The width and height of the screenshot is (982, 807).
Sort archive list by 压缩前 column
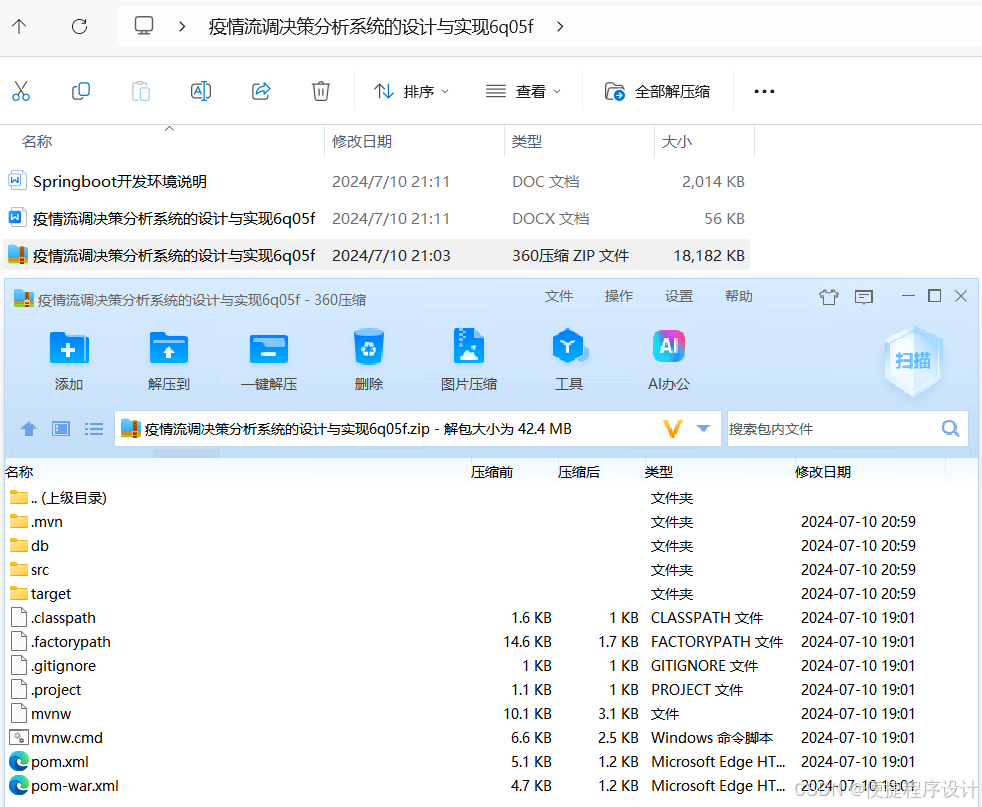coord(492,472)
